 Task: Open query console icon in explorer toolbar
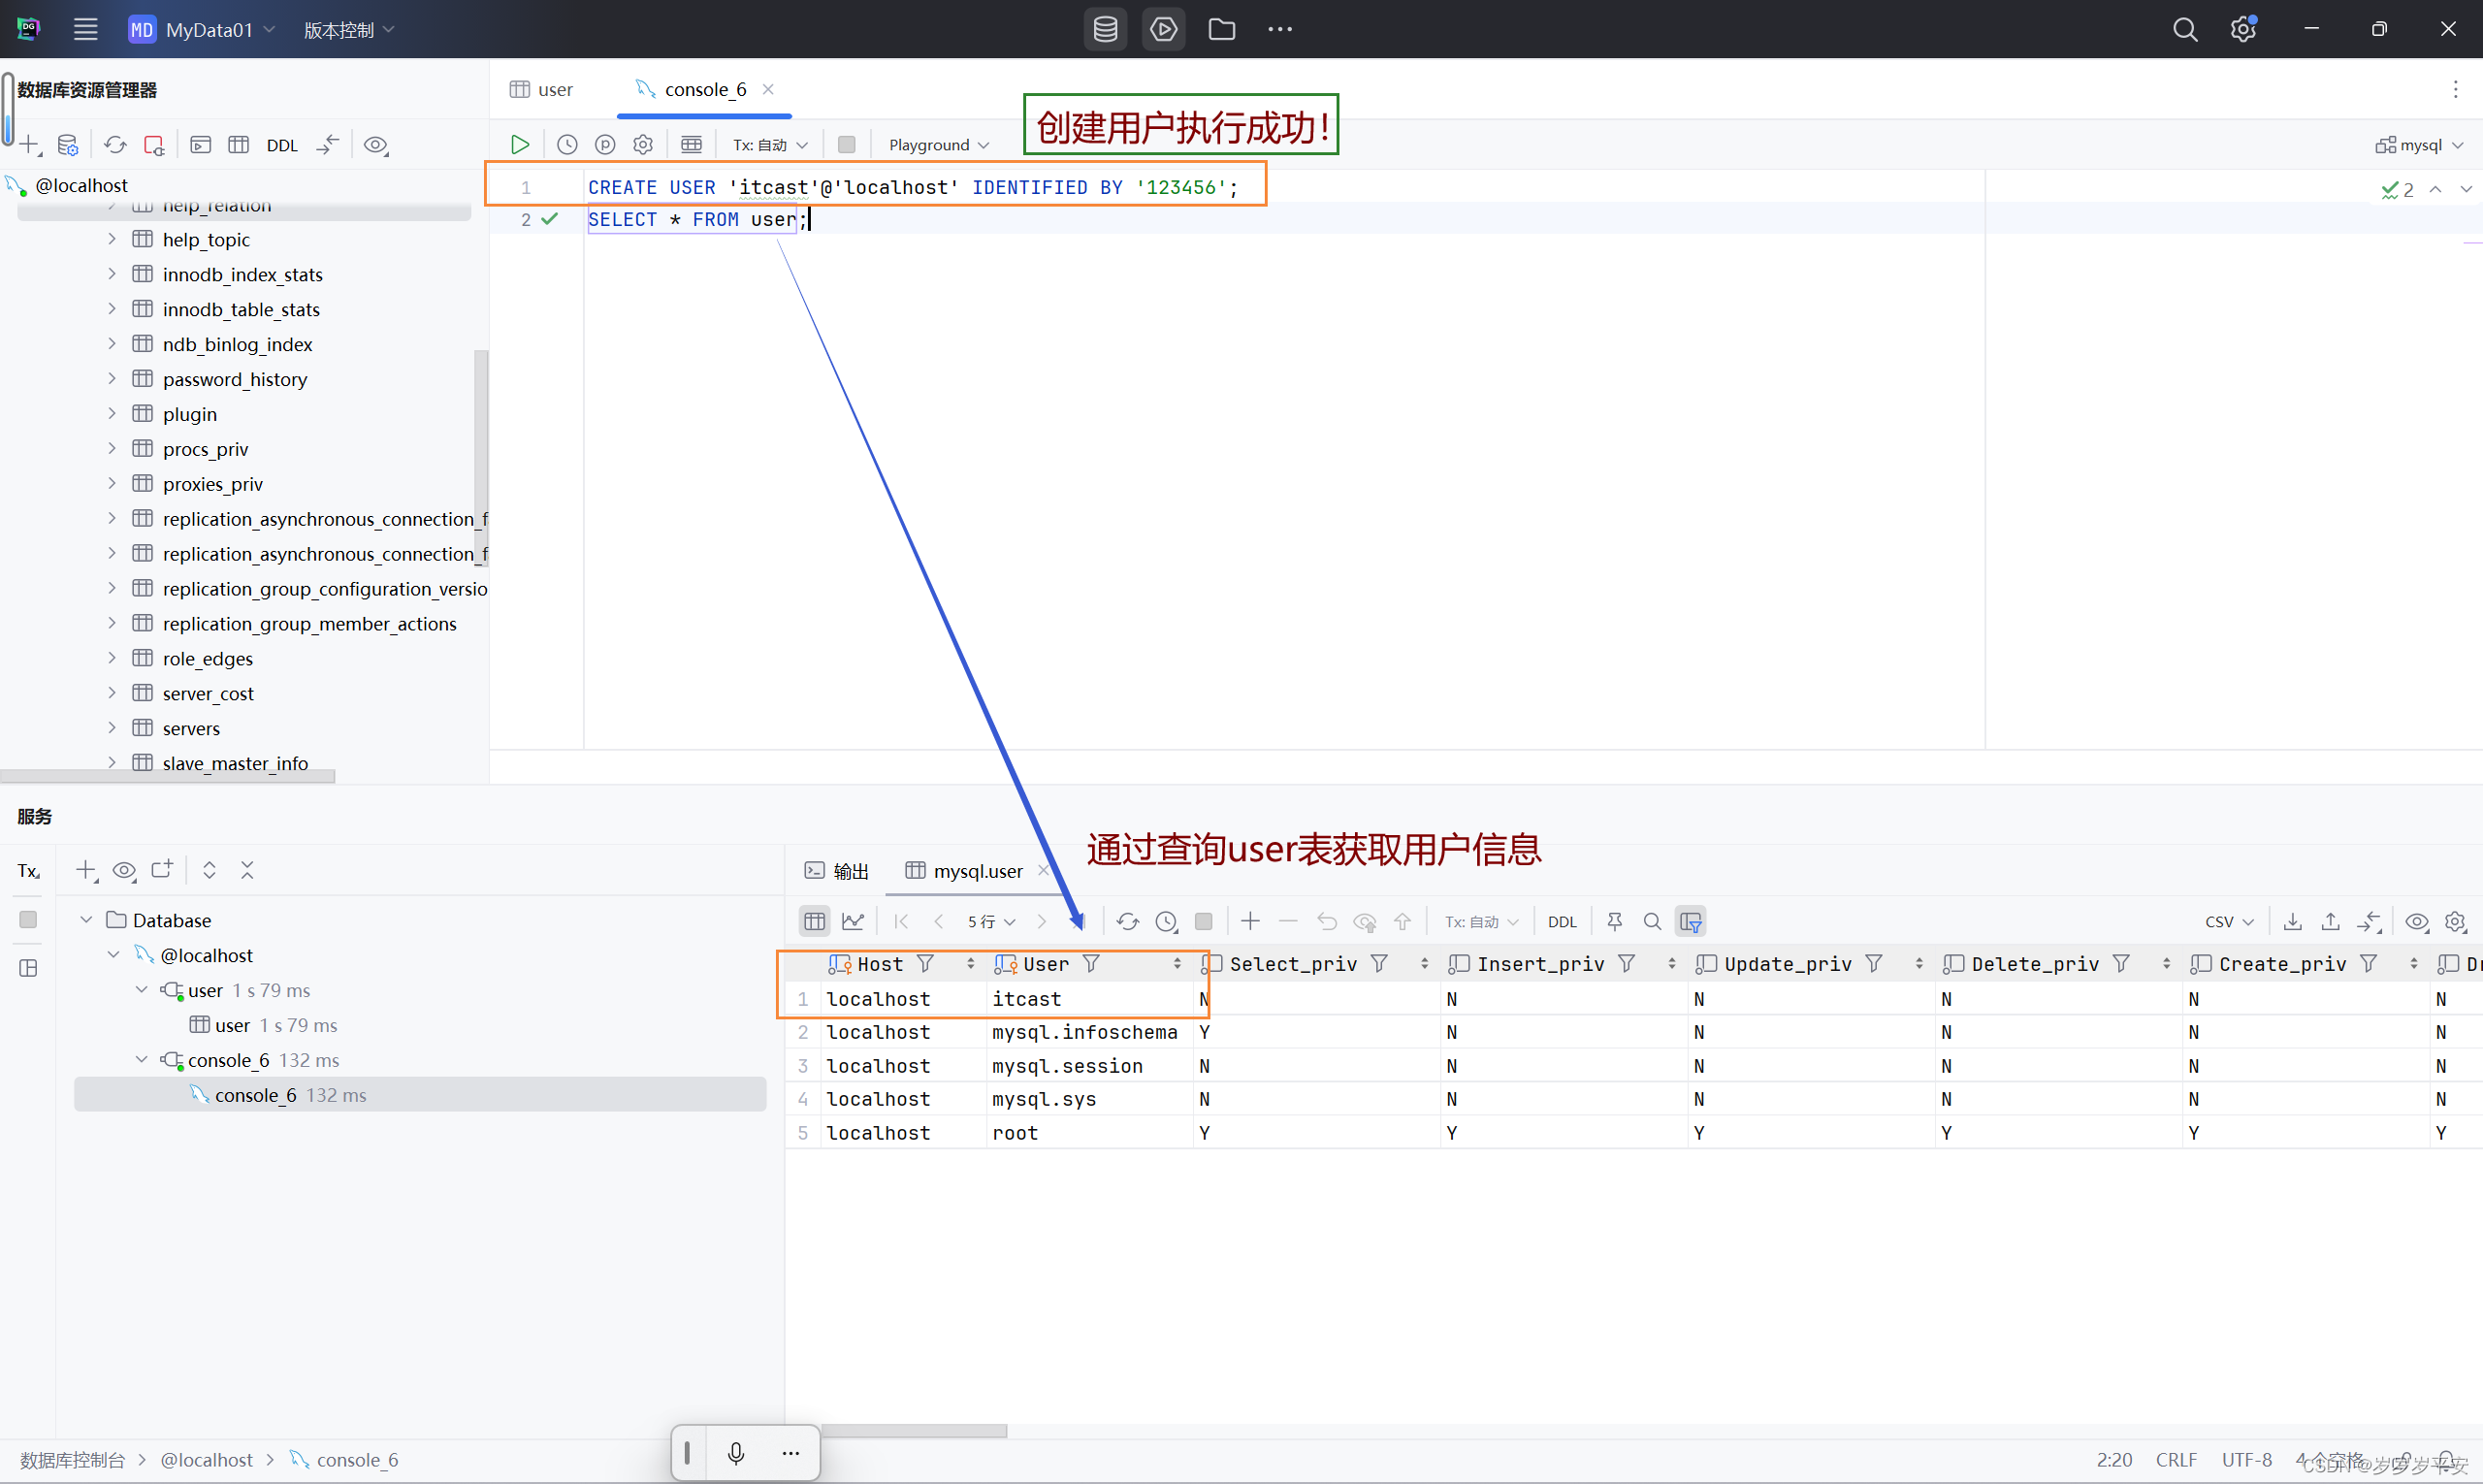click(x=201, y=145)
